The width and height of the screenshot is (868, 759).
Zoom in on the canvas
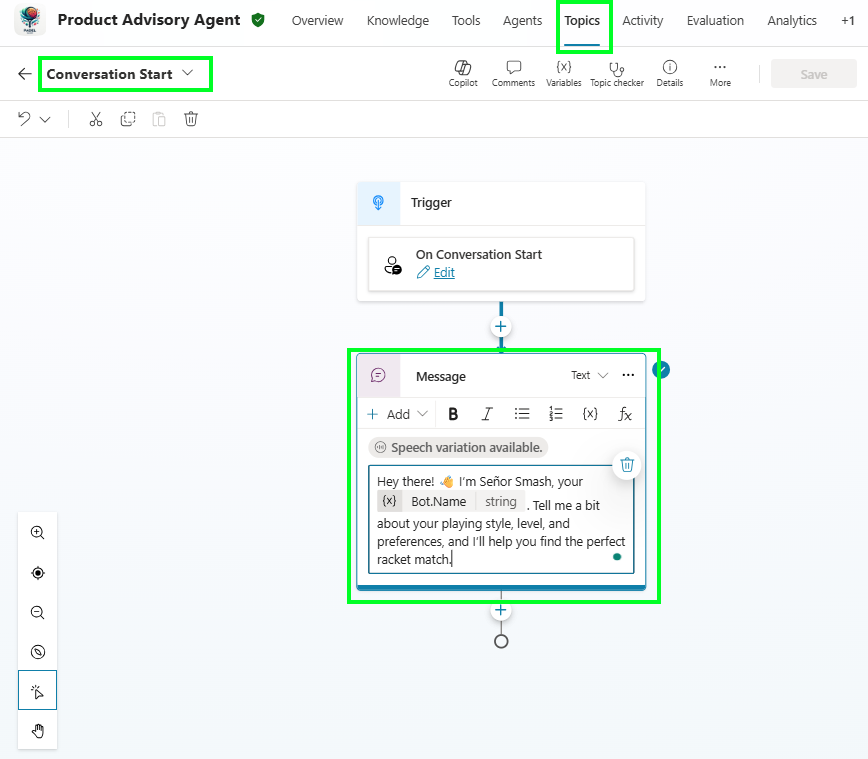click(x=38, y=533)
